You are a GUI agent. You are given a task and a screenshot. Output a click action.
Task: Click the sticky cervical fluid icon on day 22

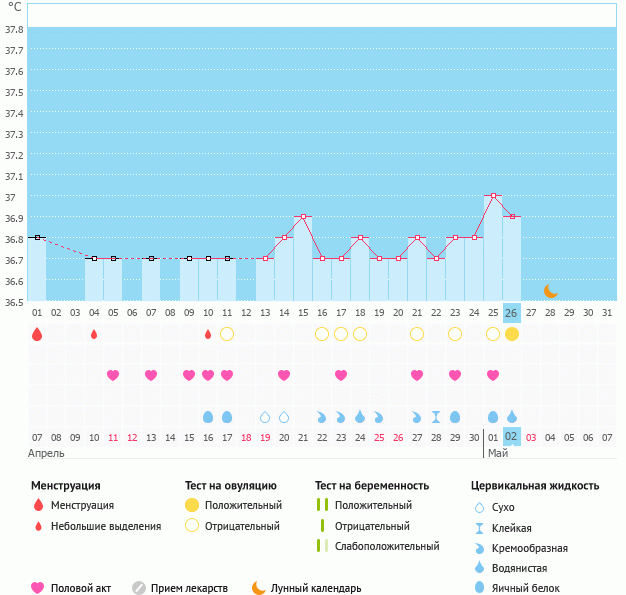pyautogui.click(x=436, y=417)
